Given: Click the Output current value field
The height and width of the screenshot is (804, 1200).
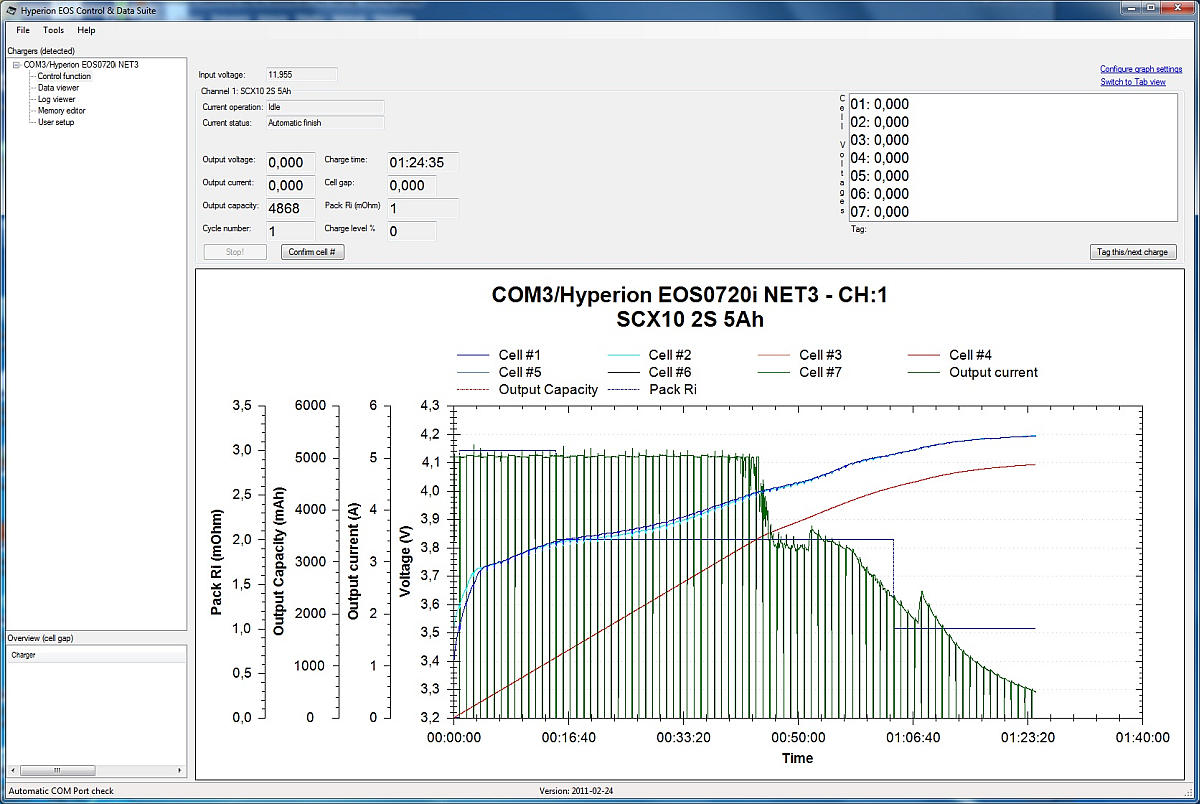Looking at the screenshot, I should [291, 185].
